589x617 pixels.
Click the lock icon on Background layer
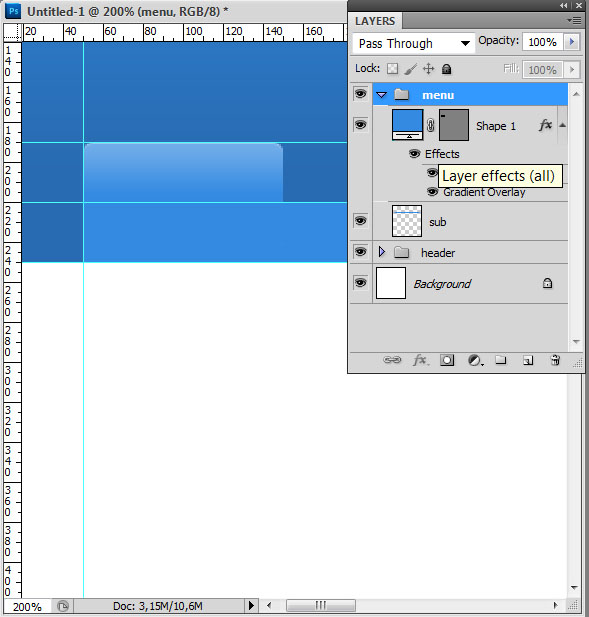pos(547,283)
